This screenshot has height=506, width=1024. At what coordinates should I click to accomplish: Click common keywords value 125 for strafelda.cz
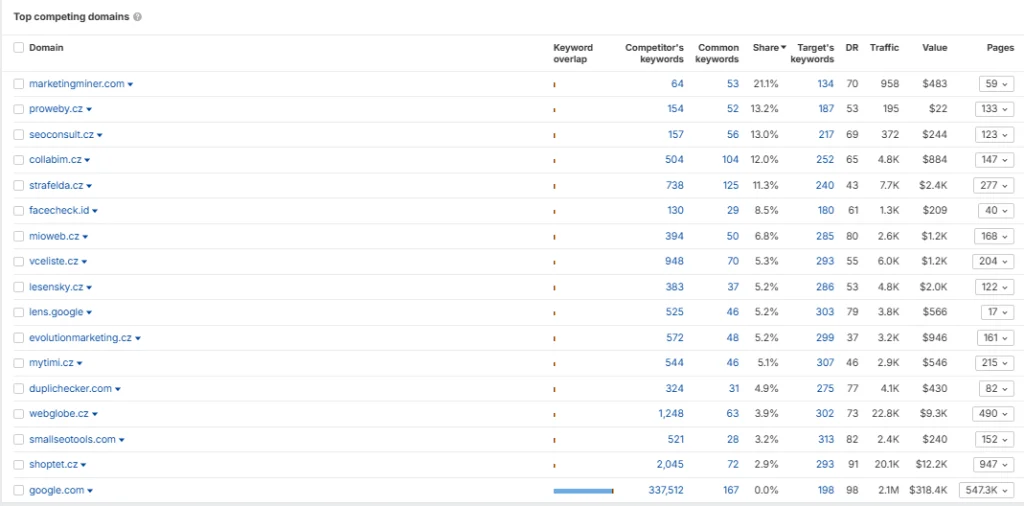731,185
